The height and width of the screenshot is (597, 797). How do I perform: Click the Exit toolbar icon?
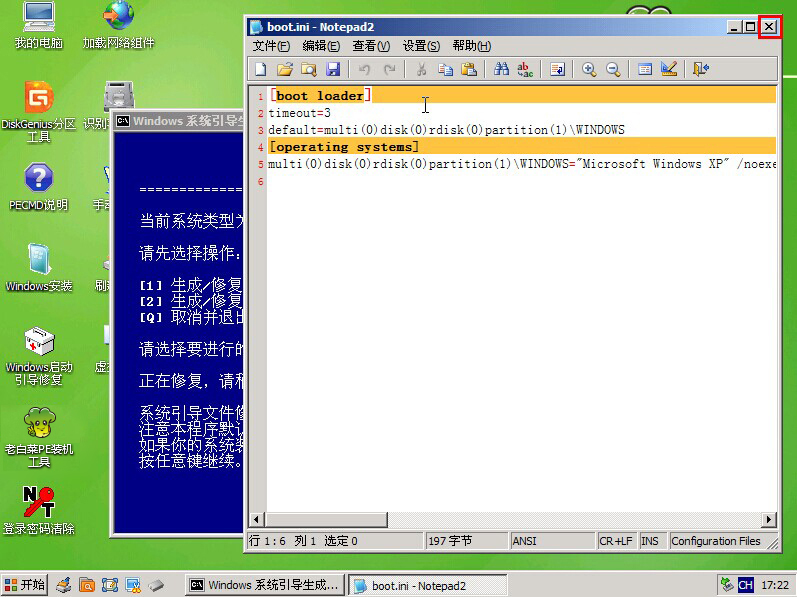700,69
